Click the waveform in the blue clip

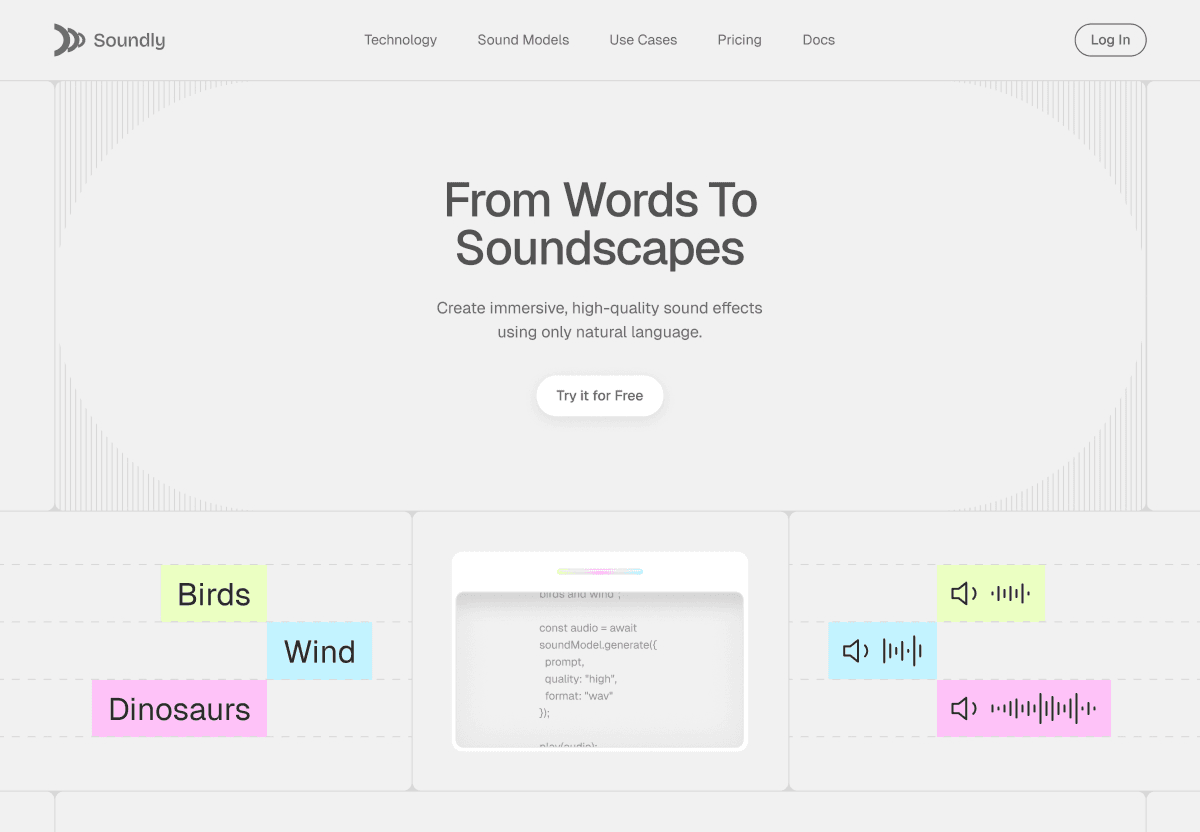(x=902, y=652)
